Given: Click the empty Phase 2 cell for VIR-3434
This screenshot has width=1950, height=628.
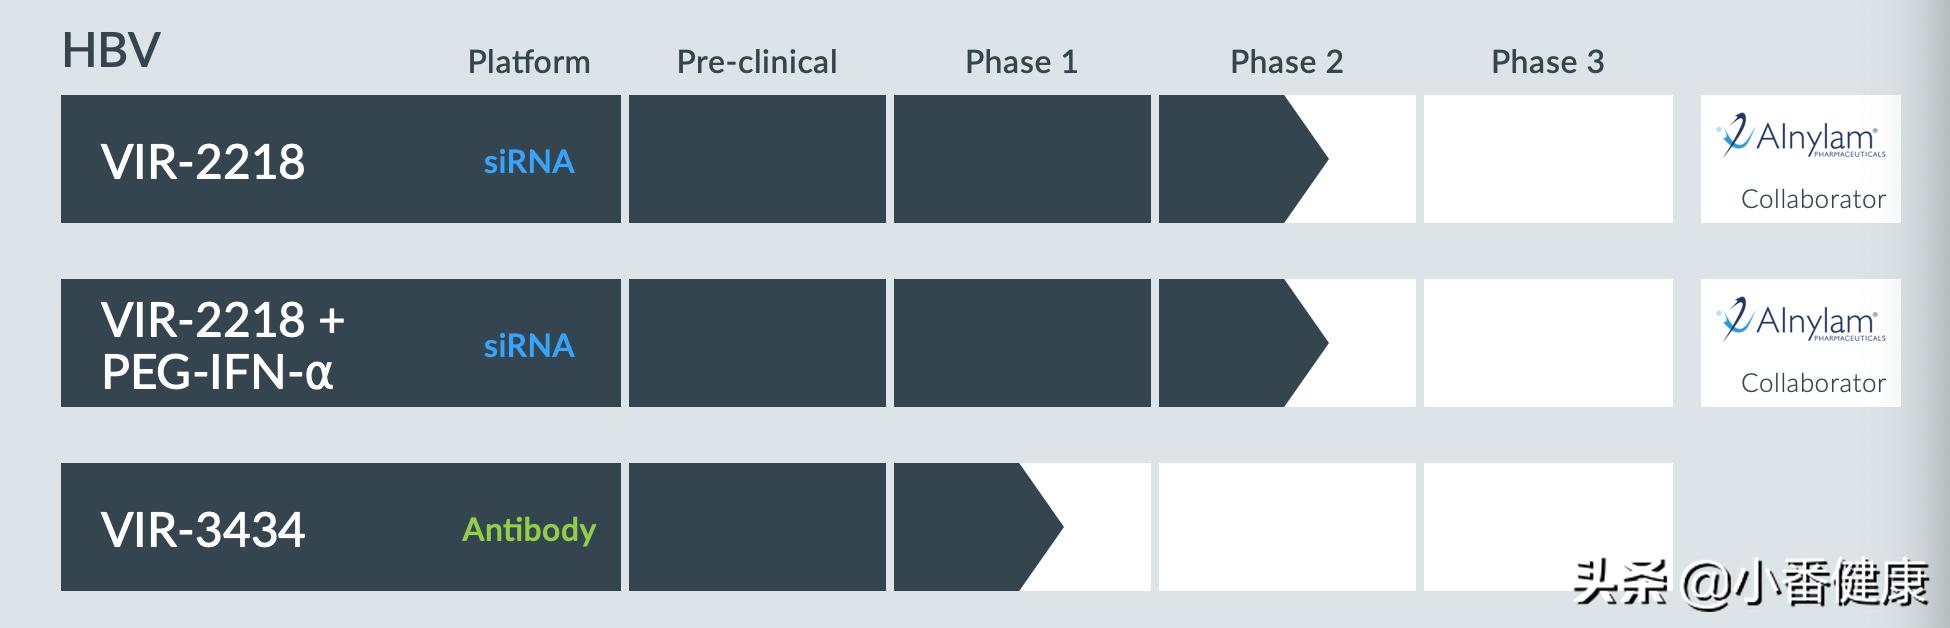Looking at the screenshot, I should point(1286,526).
